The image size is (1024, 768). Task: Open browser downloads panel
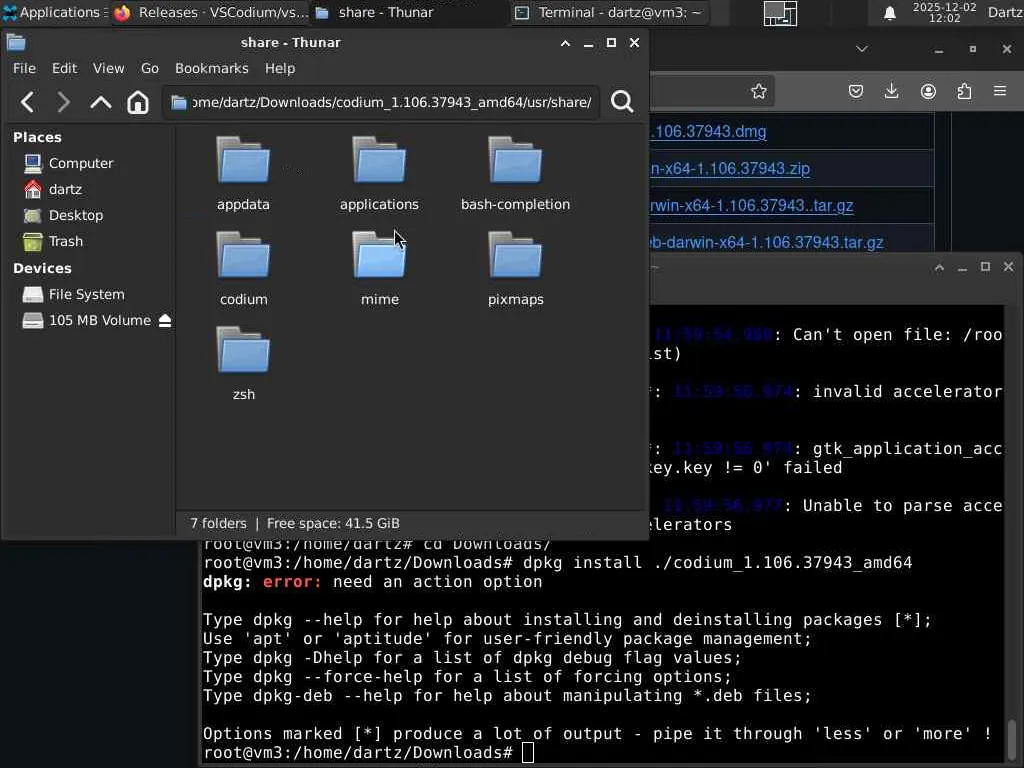point(891,91)
